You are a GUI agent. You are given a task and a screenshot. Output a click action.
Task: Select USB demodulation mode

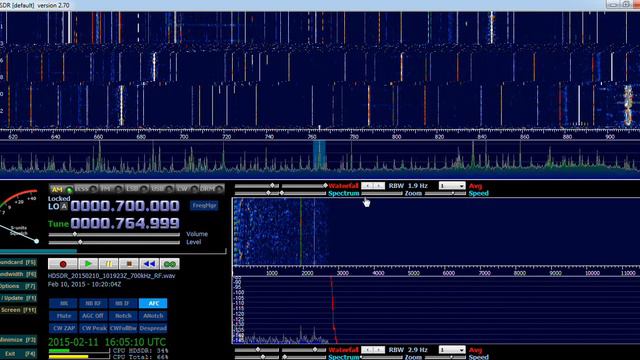162,189
